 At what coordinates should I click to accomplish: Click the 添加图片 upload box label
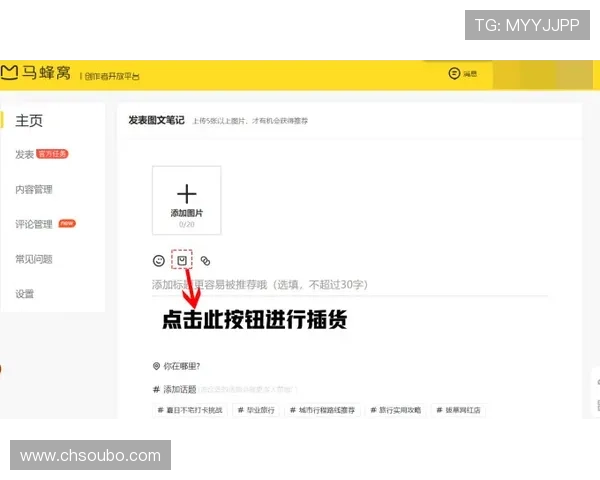click(187, 213)
